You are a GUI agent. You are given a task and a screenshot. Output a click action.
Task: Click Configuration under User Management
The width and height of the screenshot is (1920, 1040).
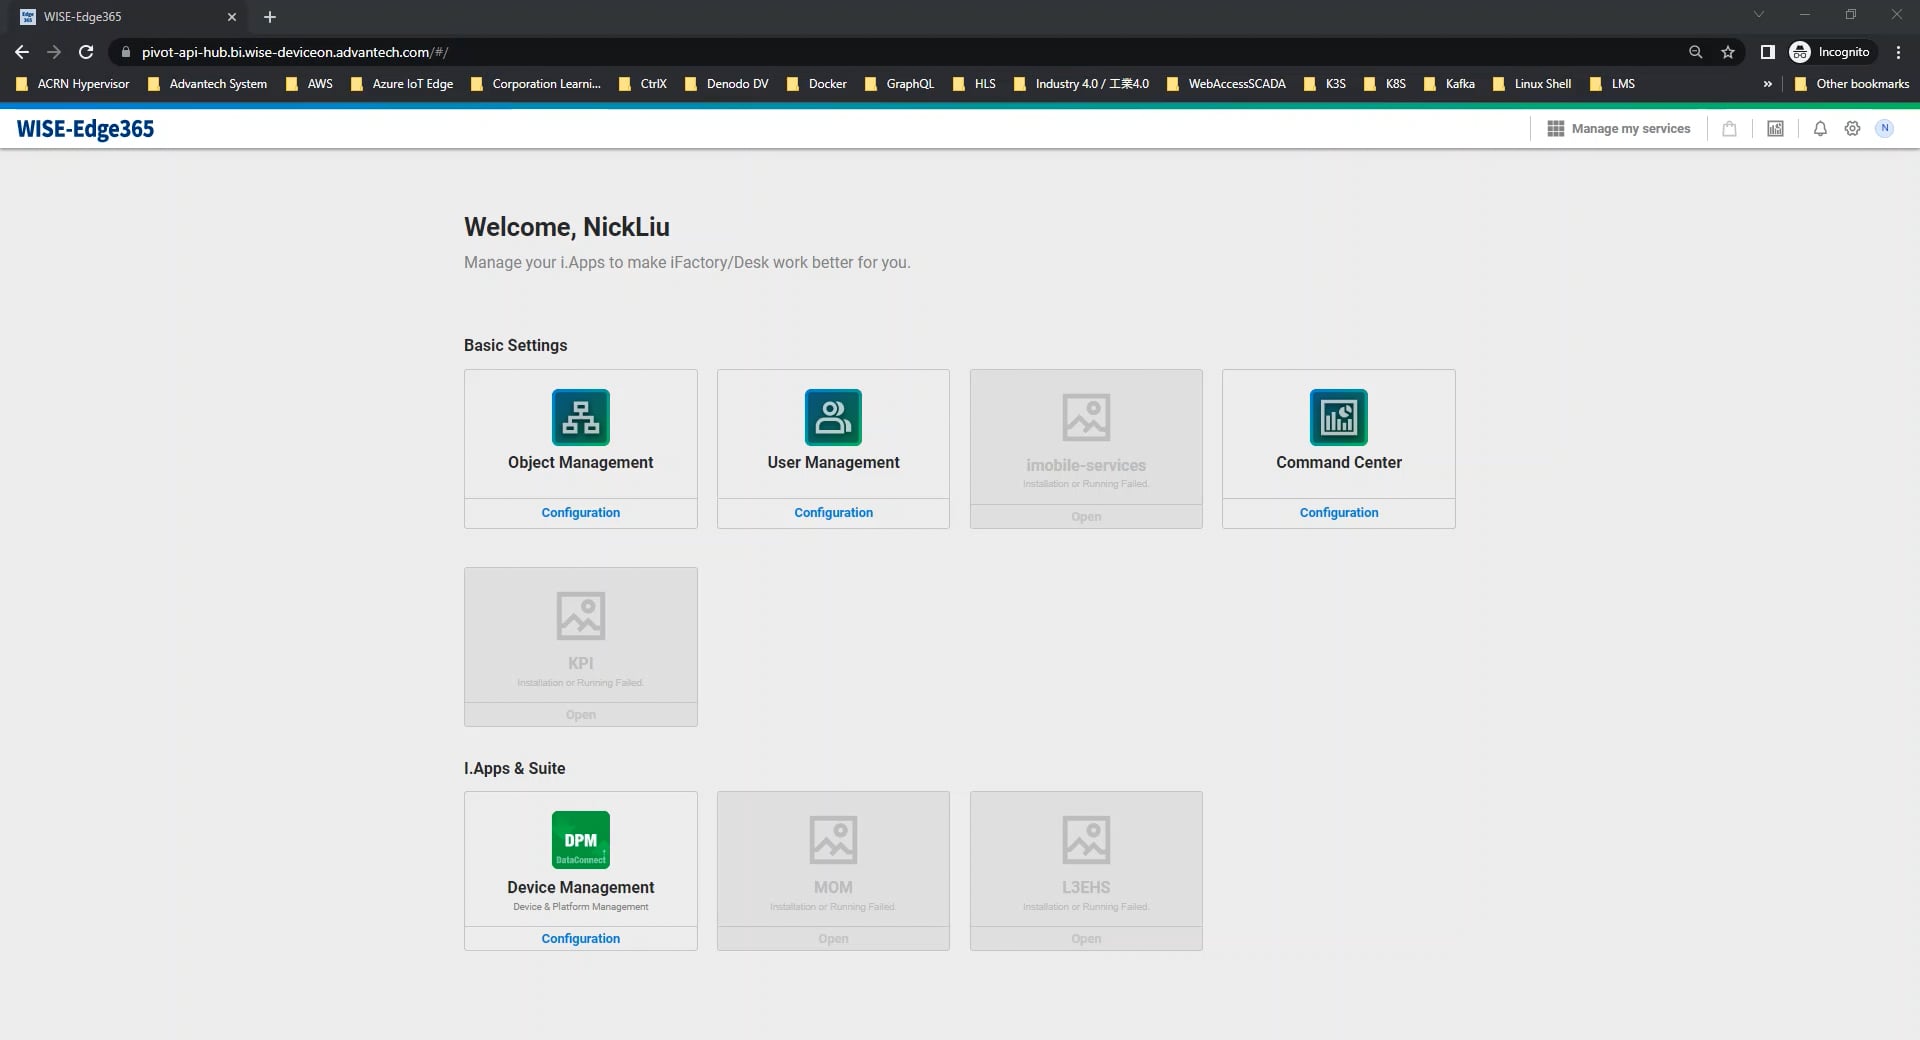pos(833,513)
